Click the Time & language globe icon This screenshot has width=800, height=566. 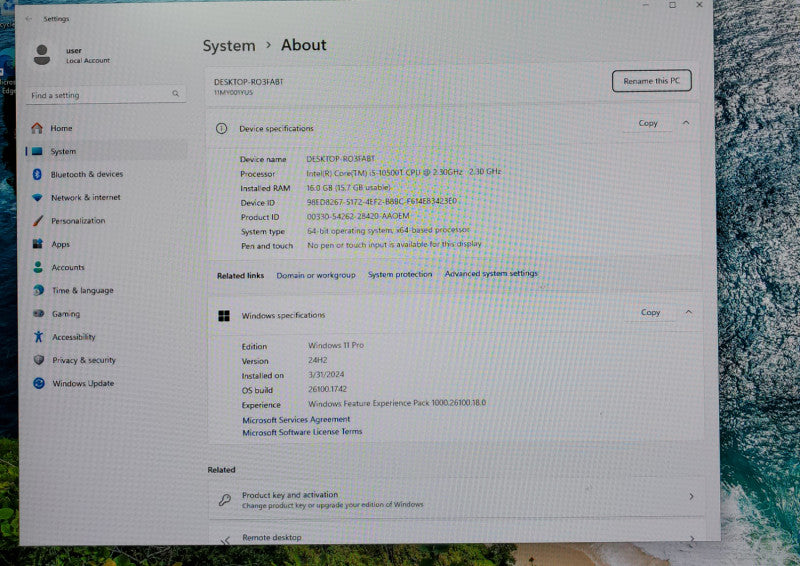[x=38, y=290]
